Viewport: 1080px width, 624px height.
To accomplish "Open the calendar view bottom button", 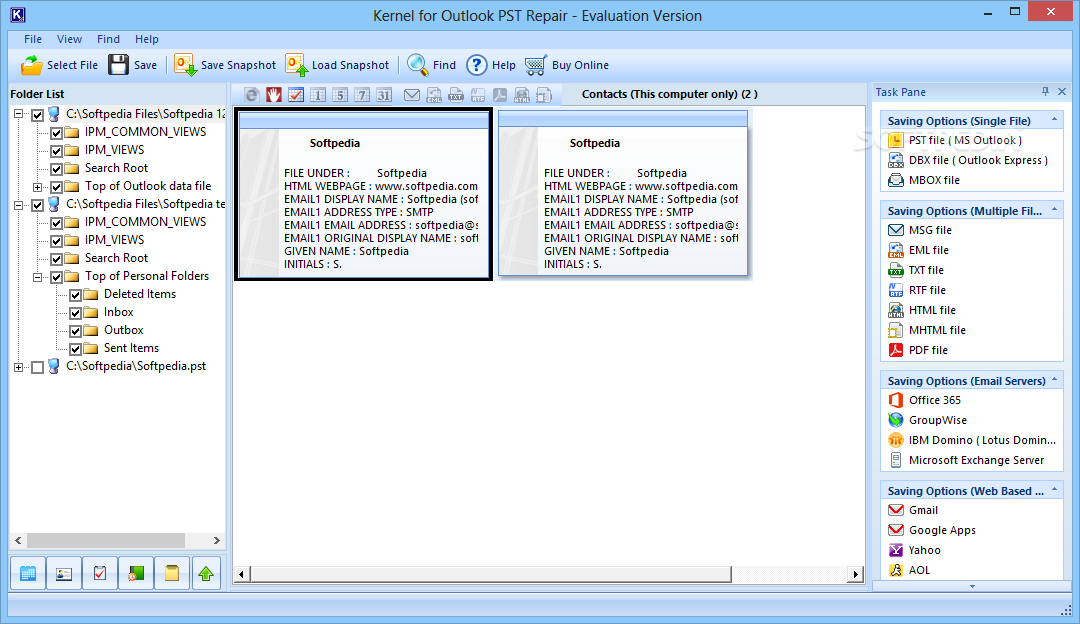I will (28, 573).
